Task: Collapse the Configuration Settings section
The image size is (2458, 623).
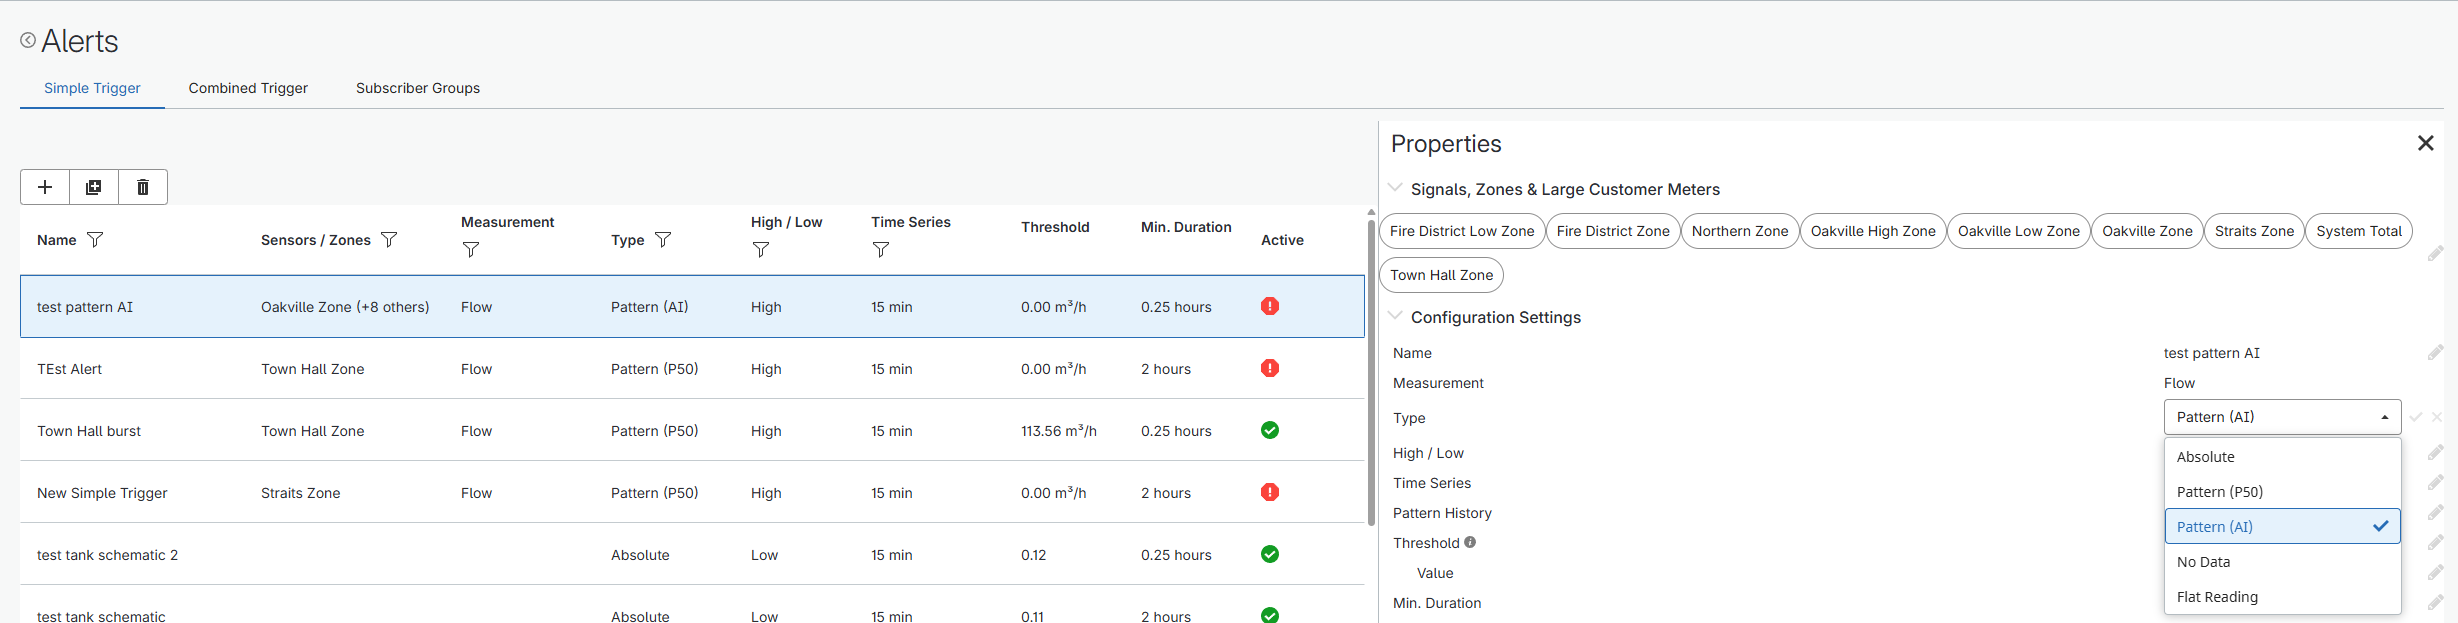Action: point(1396,317)
